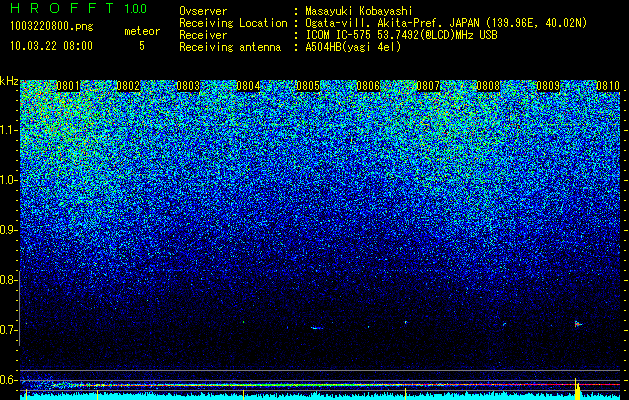Click the 0807 time marker
This screenshot has width=629, height=400.
tap(428, 86)
